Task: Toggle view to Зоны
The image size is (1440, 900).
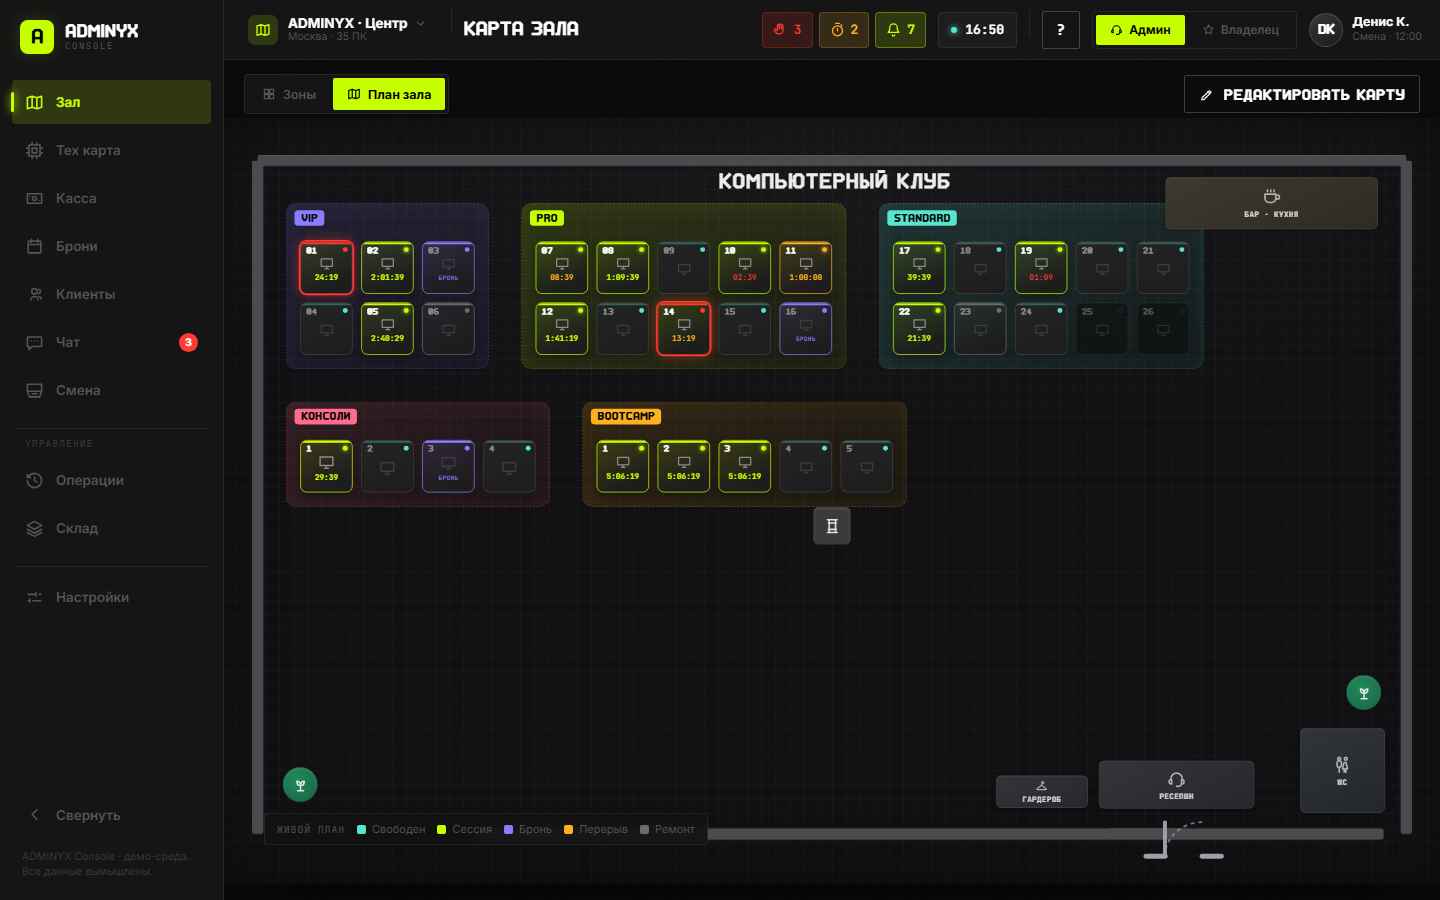Action: click(x=289, y=94)
